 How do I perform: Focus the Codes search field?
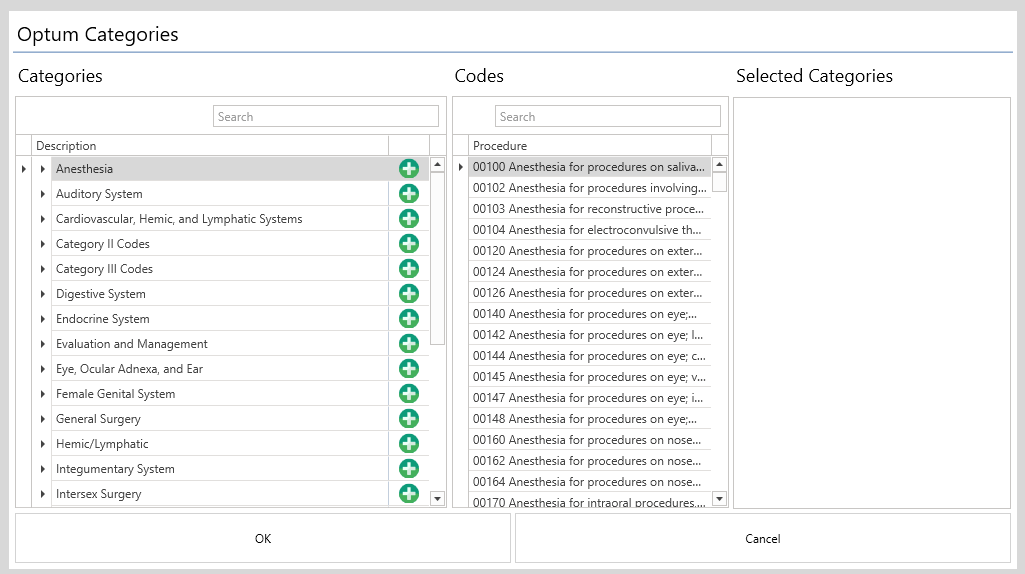(x=608, y=116)
